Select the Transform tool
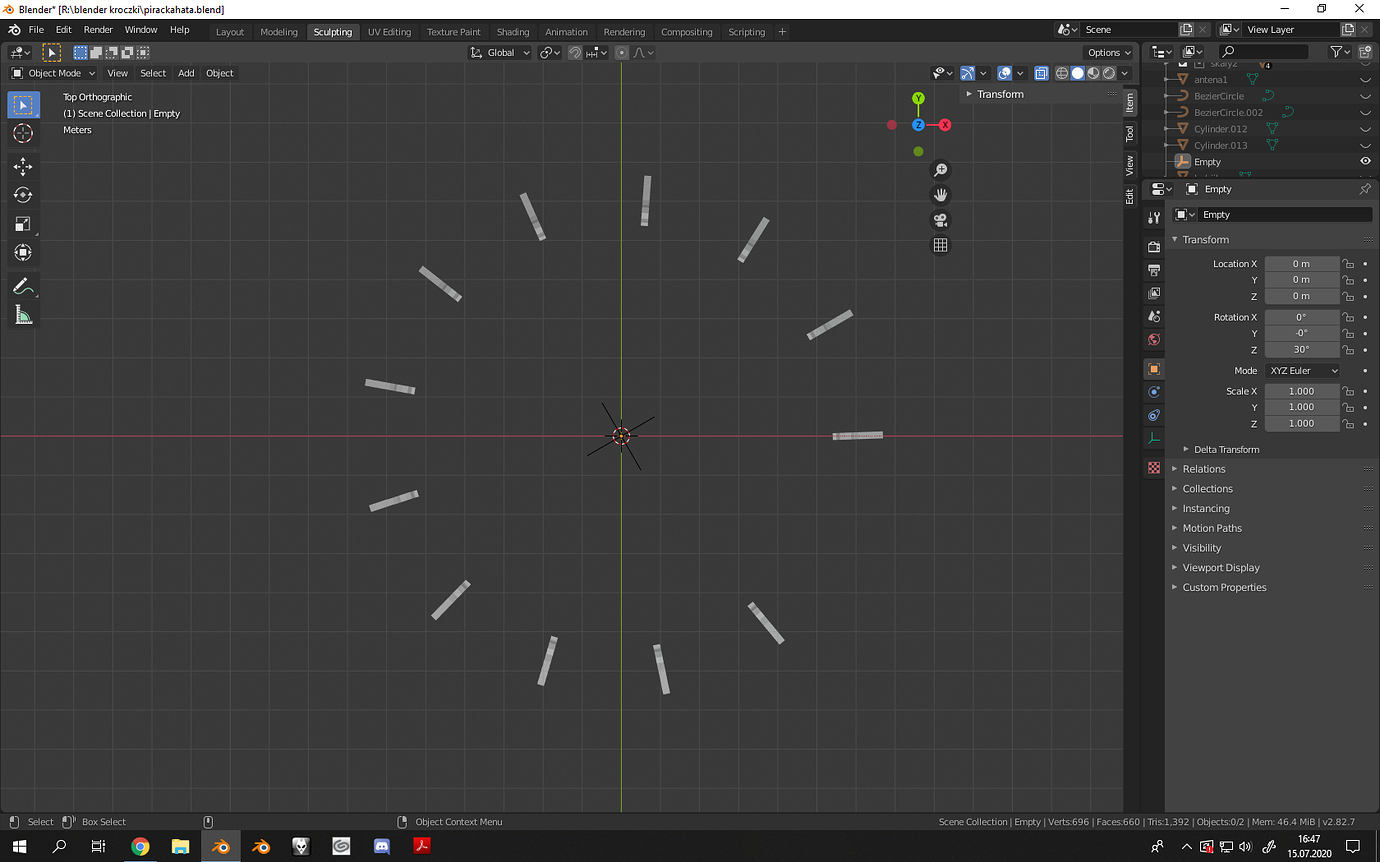Viewport: 1380px width, 862px height. click(x=24, y=253)
